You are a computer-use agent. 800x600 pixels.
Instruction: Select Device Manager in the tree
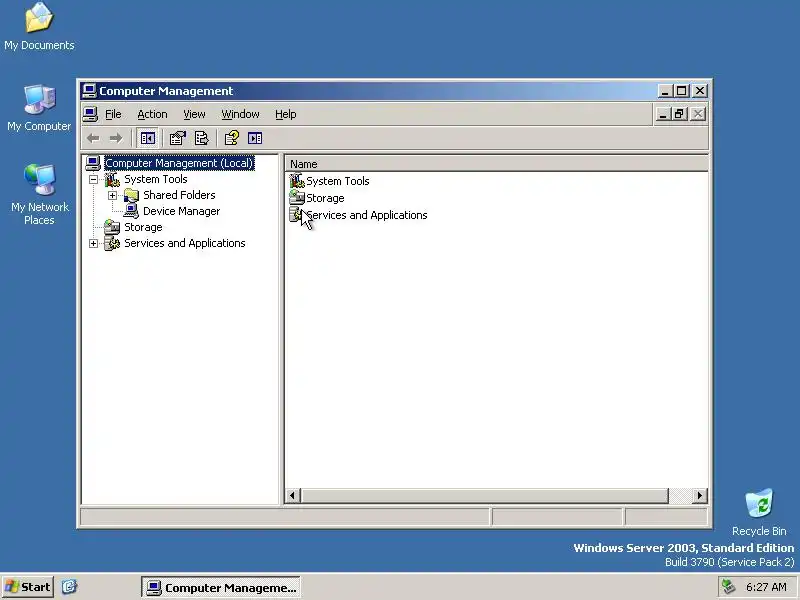tap(182, 211)
